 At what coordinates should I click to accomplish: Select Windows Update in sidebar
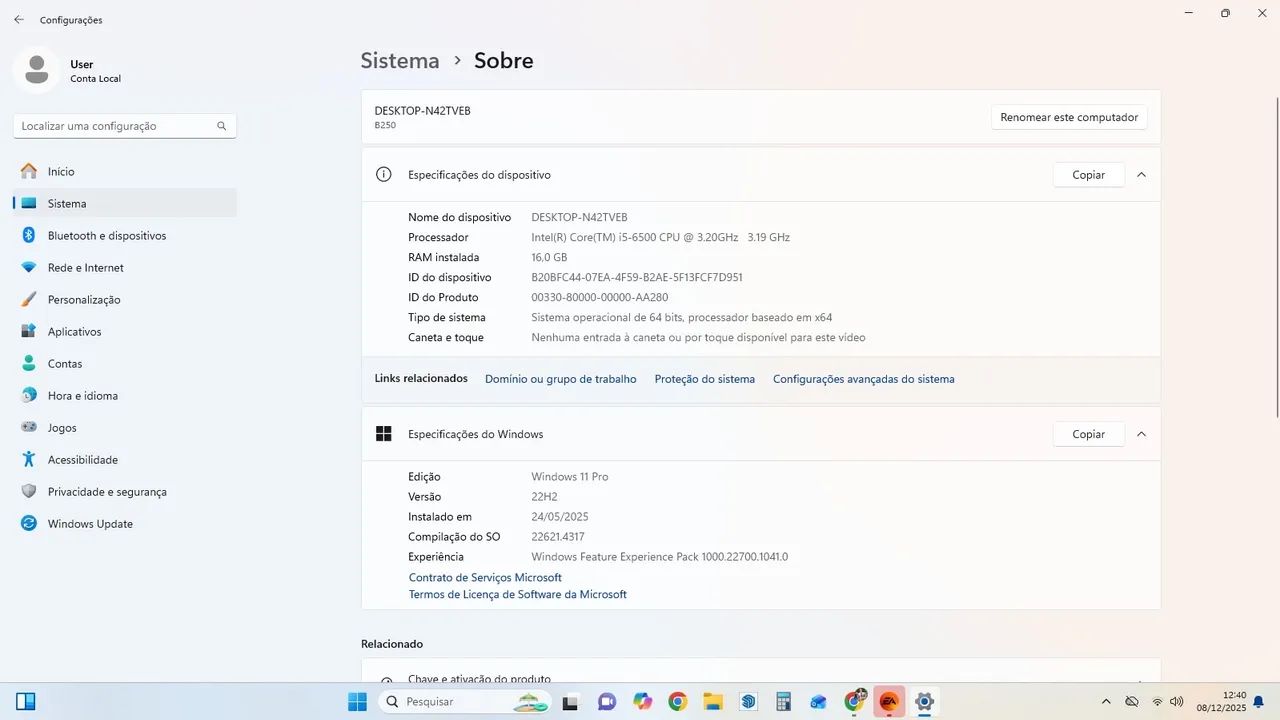click(x=89, y=524)
